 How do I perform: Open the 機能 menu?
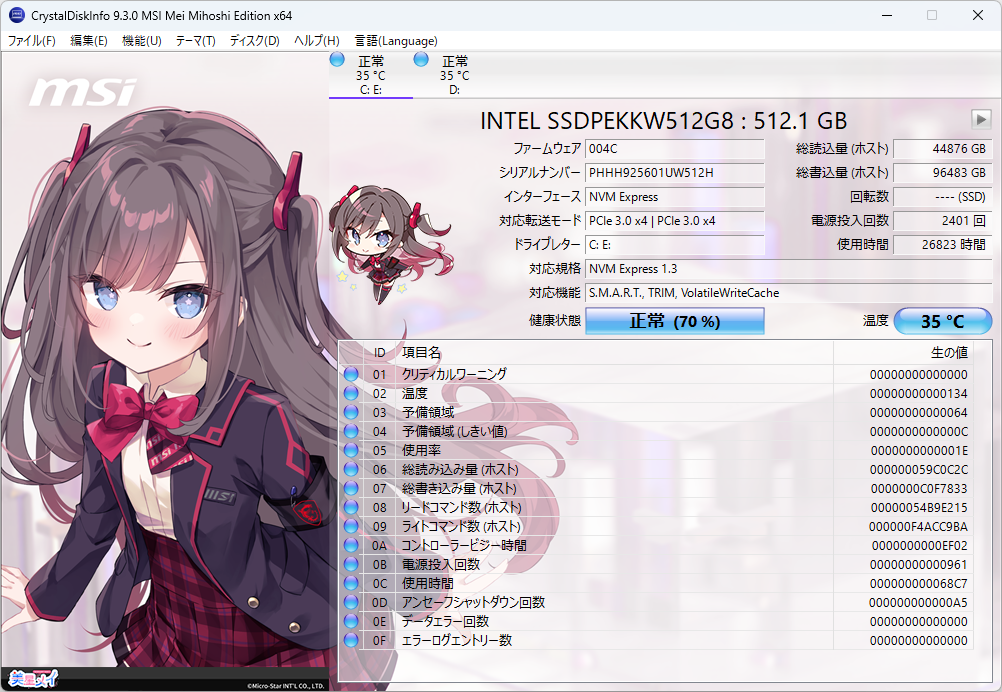tap(141, 41)
